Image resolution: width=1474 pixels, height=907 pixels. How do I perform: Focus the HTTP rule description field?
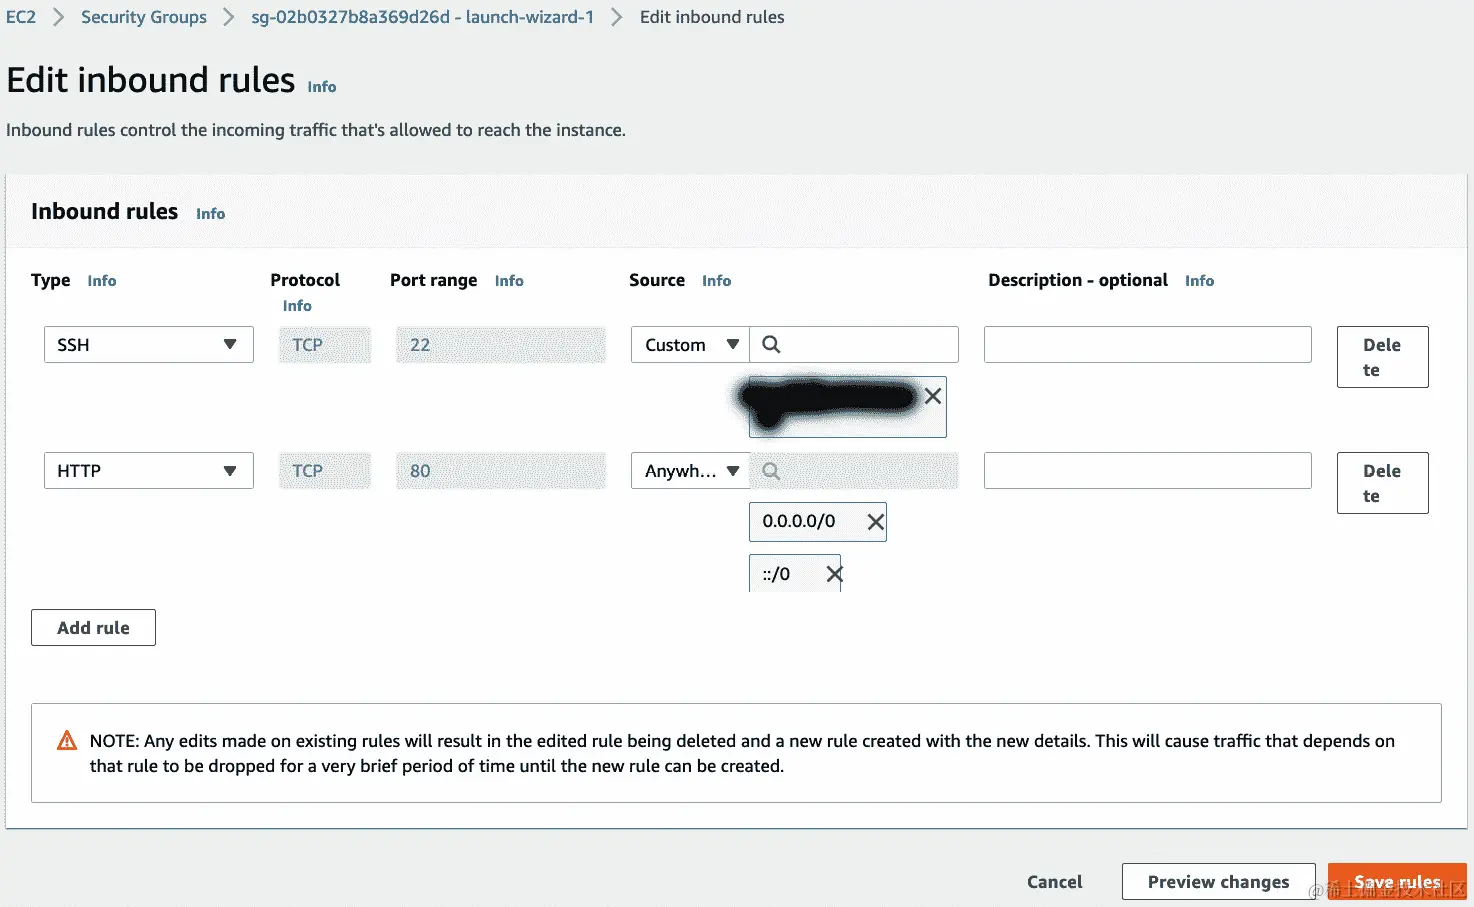pos(1147,470)
